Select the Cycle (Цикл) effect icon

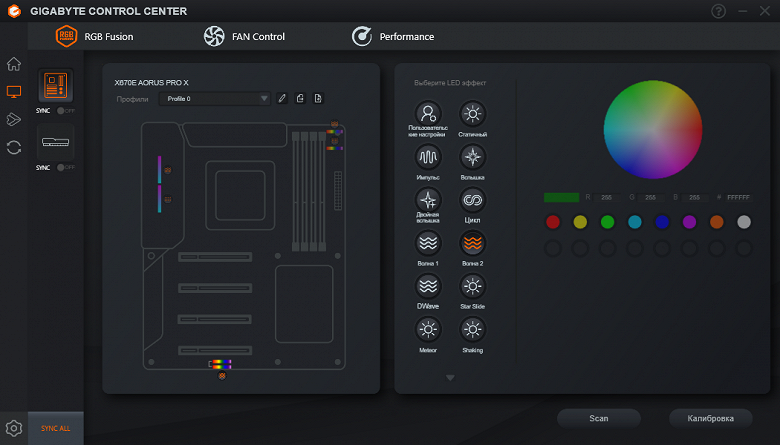[x=472, y=200]
